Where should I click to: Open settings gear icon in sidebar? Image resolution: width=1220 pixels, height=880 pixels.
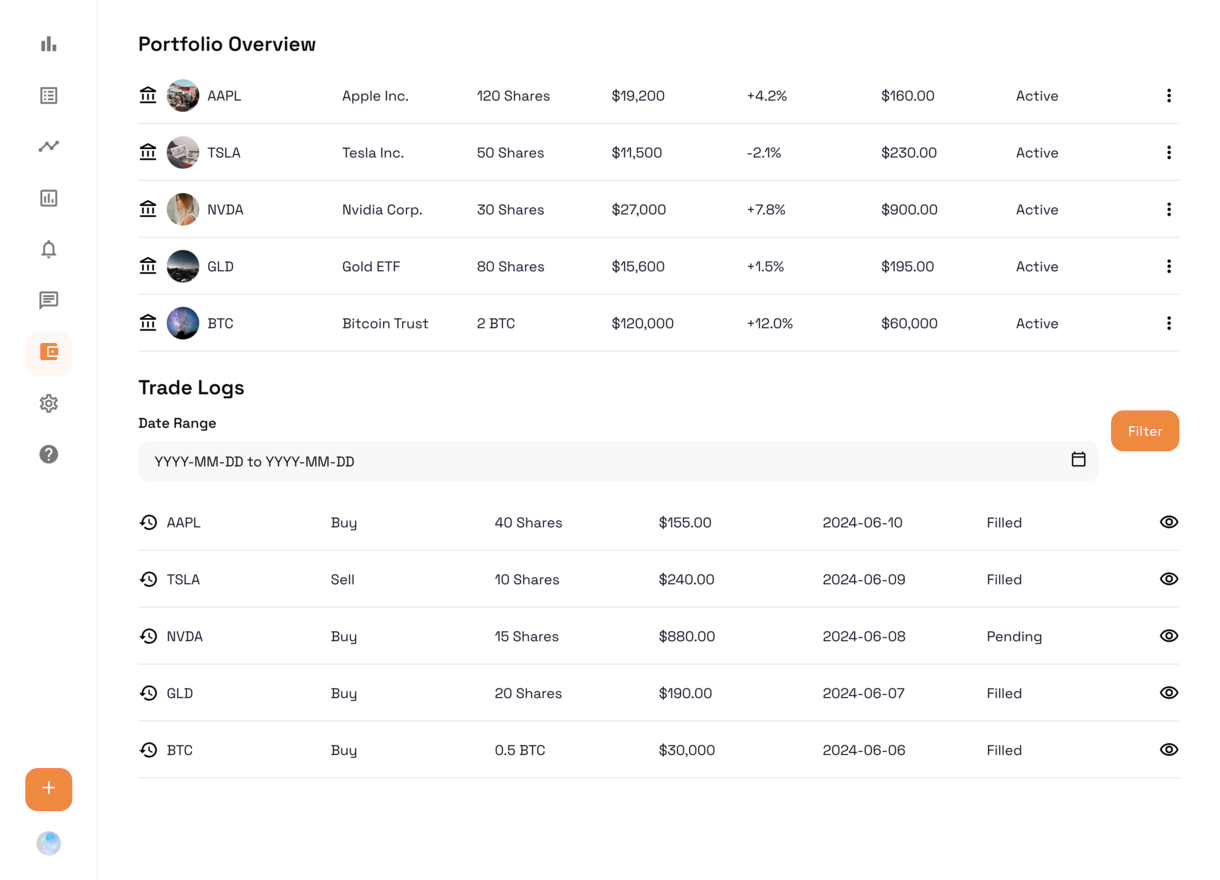point(48,404)
